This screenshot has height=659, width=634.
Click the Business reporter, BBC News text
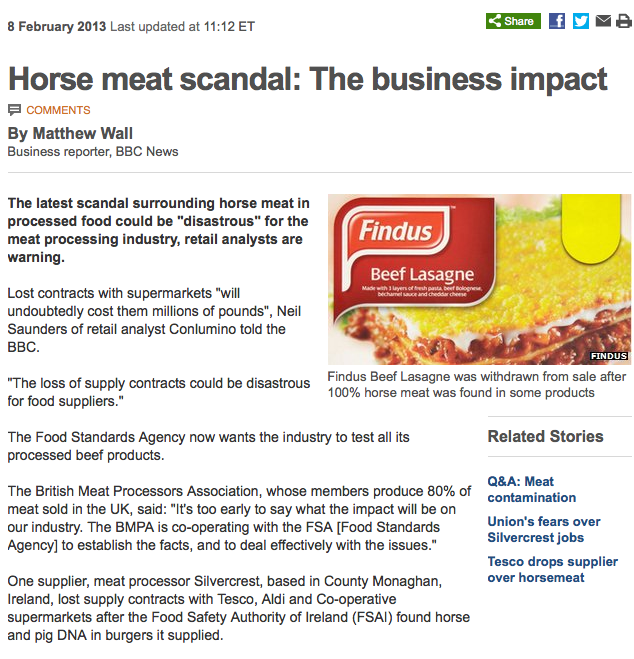93,152
